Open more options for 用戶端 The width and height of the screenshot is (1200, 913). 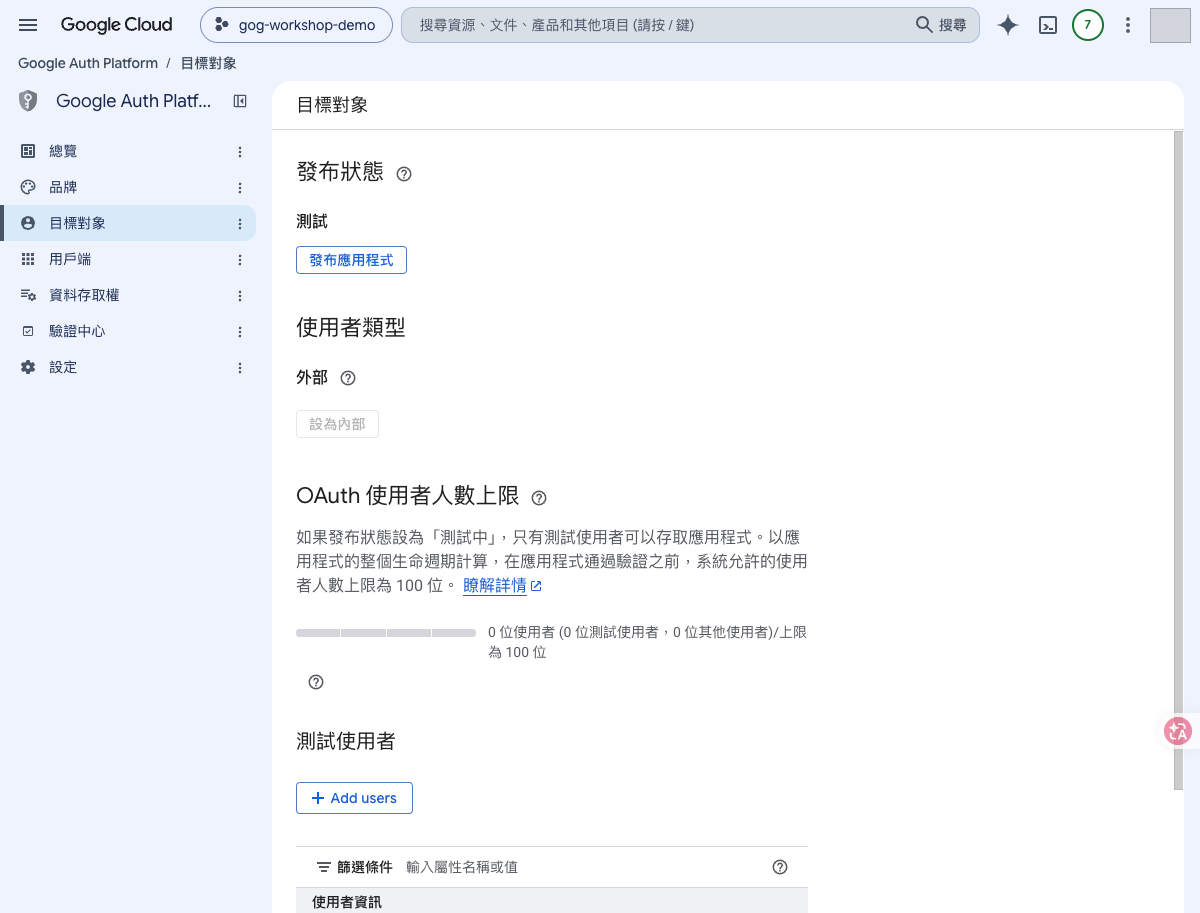click(240, 260)
